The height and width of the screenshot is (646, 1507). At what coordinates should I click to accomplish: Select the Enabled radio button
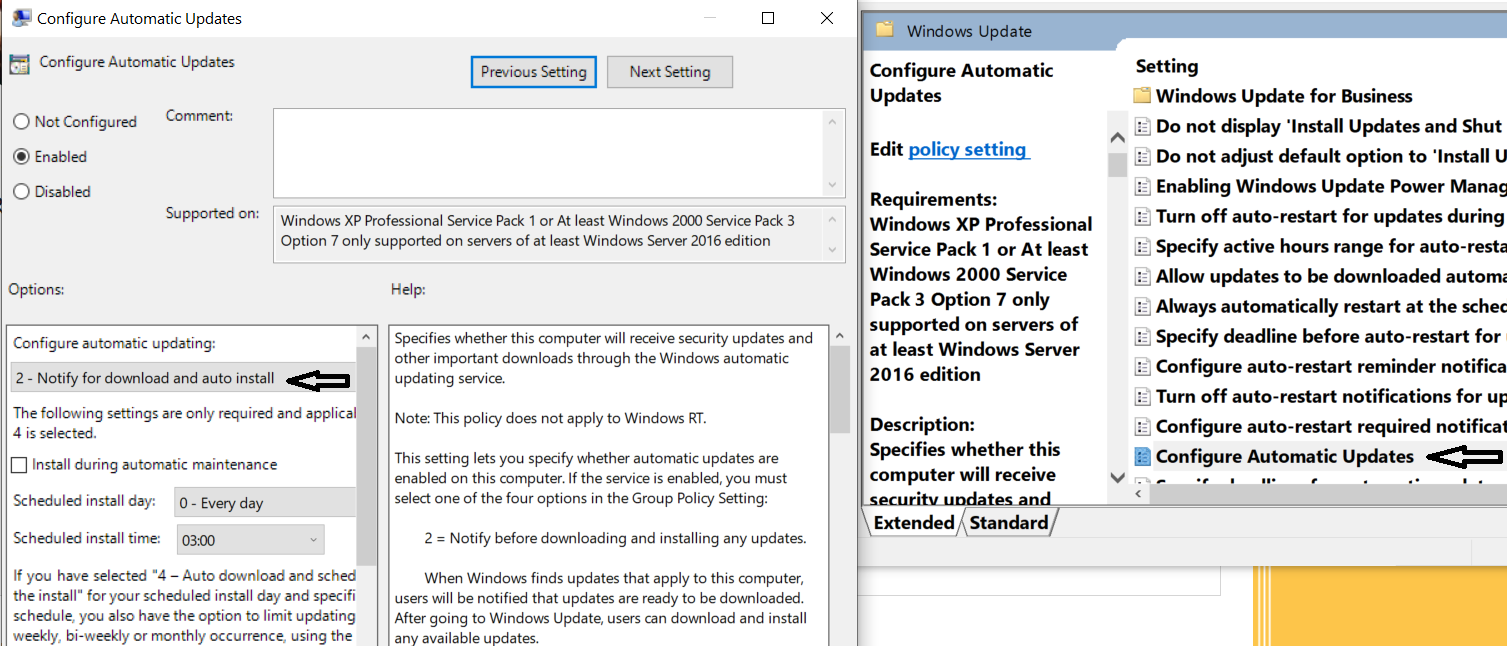[x=21, y=157]
